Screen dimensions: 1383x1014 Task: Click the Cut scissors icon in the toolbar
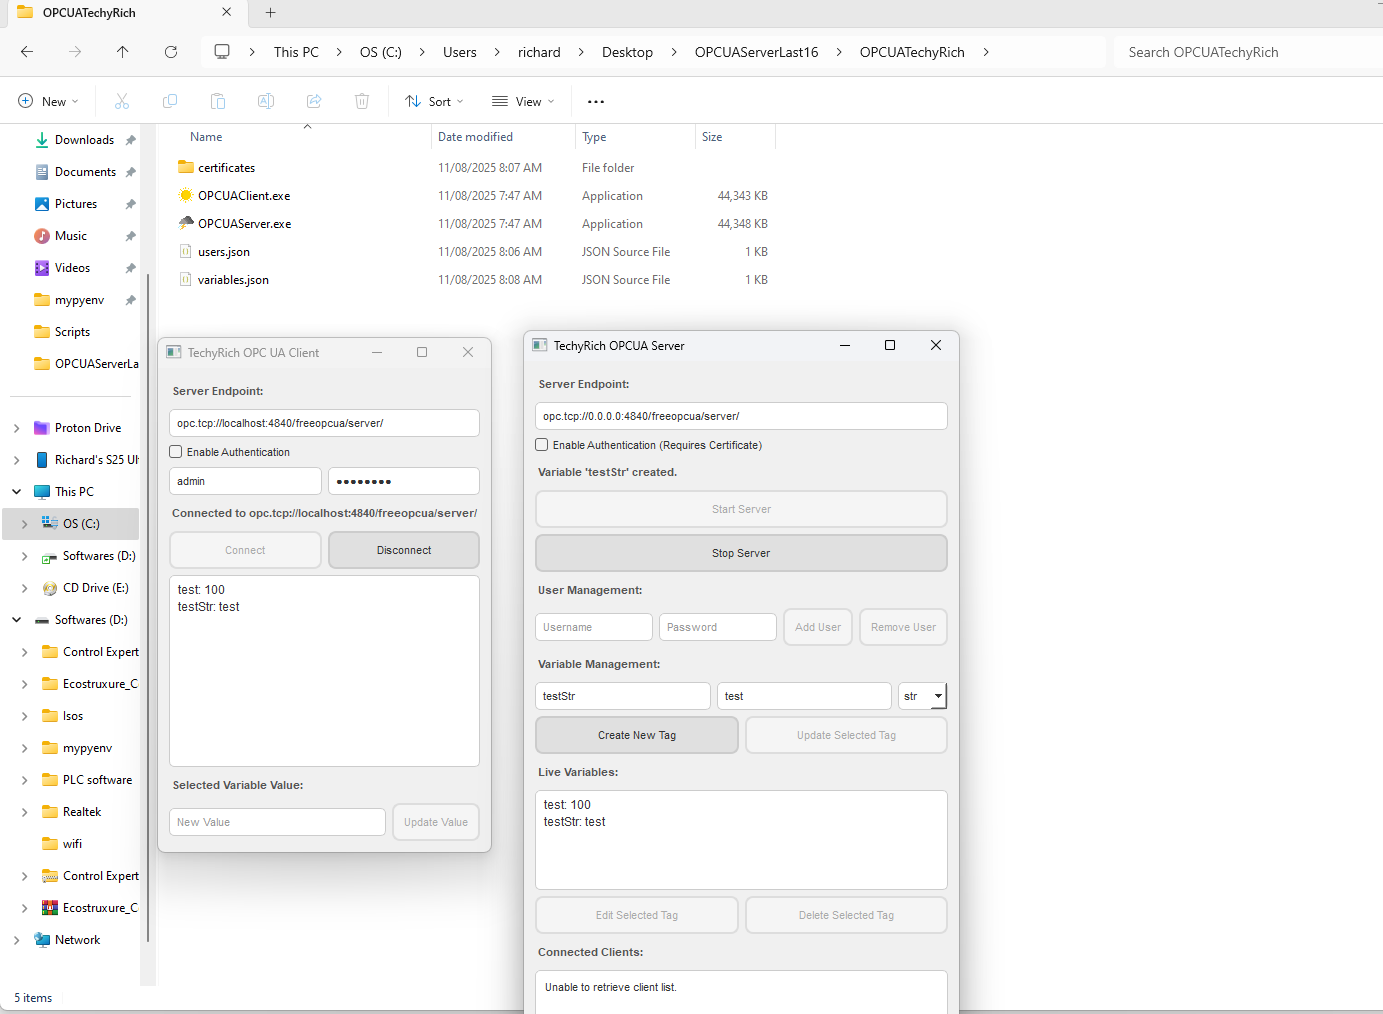(x=122, y=101)
